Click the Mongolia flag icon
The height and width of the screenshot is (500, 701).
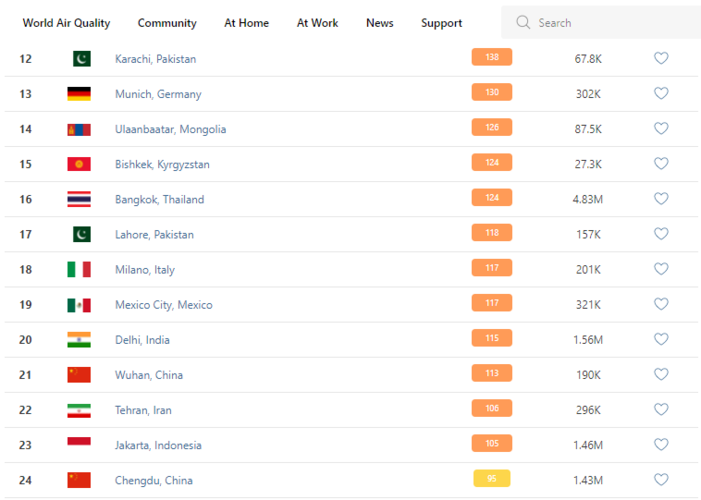79,129
